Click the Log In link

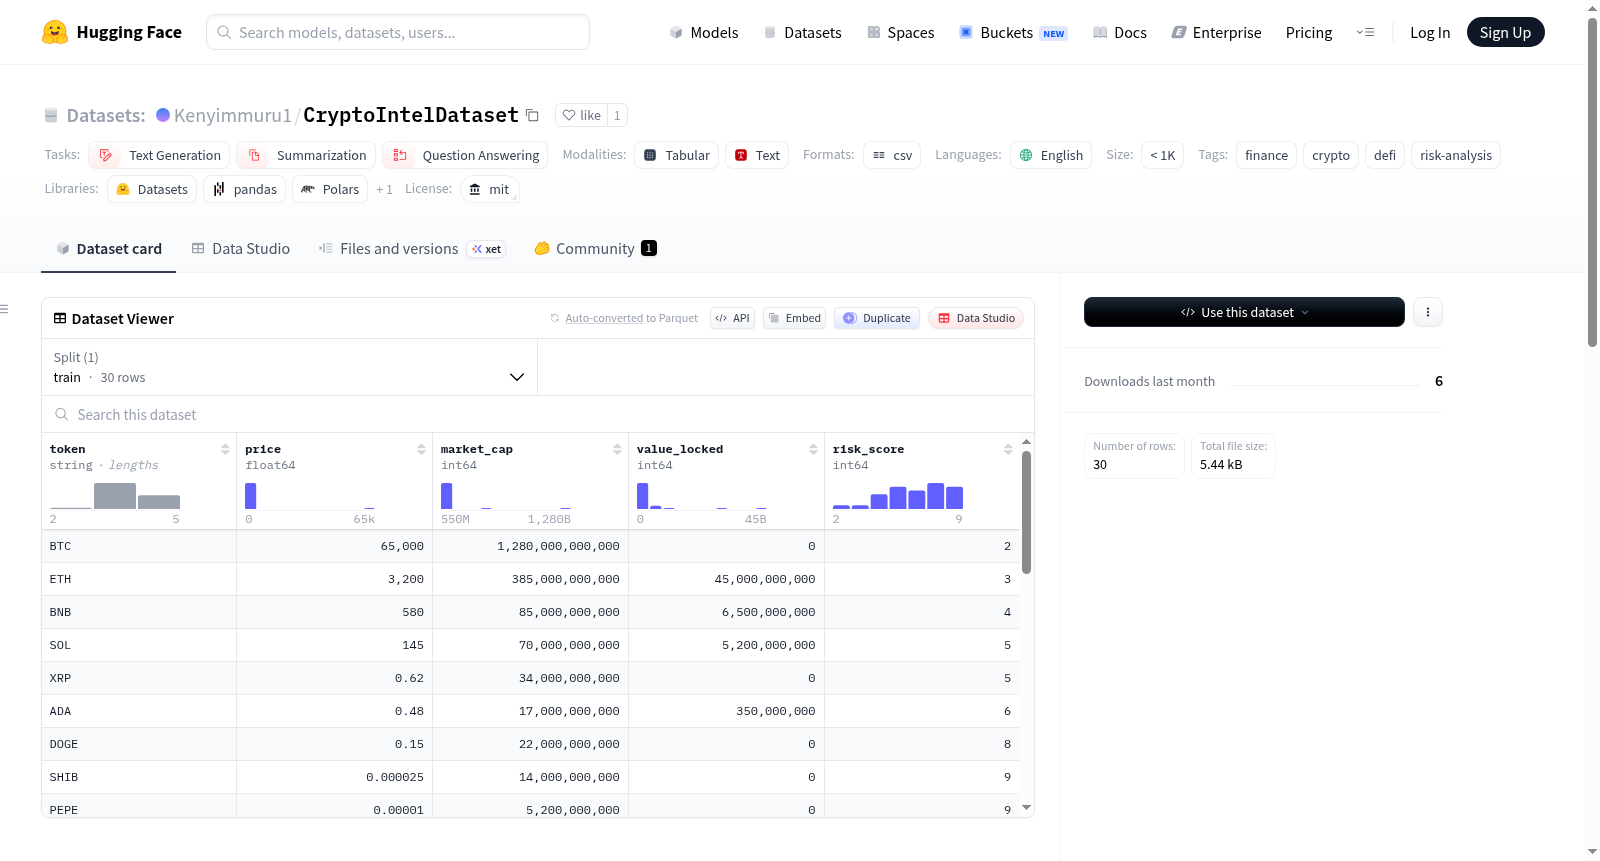coord(1430,33)
